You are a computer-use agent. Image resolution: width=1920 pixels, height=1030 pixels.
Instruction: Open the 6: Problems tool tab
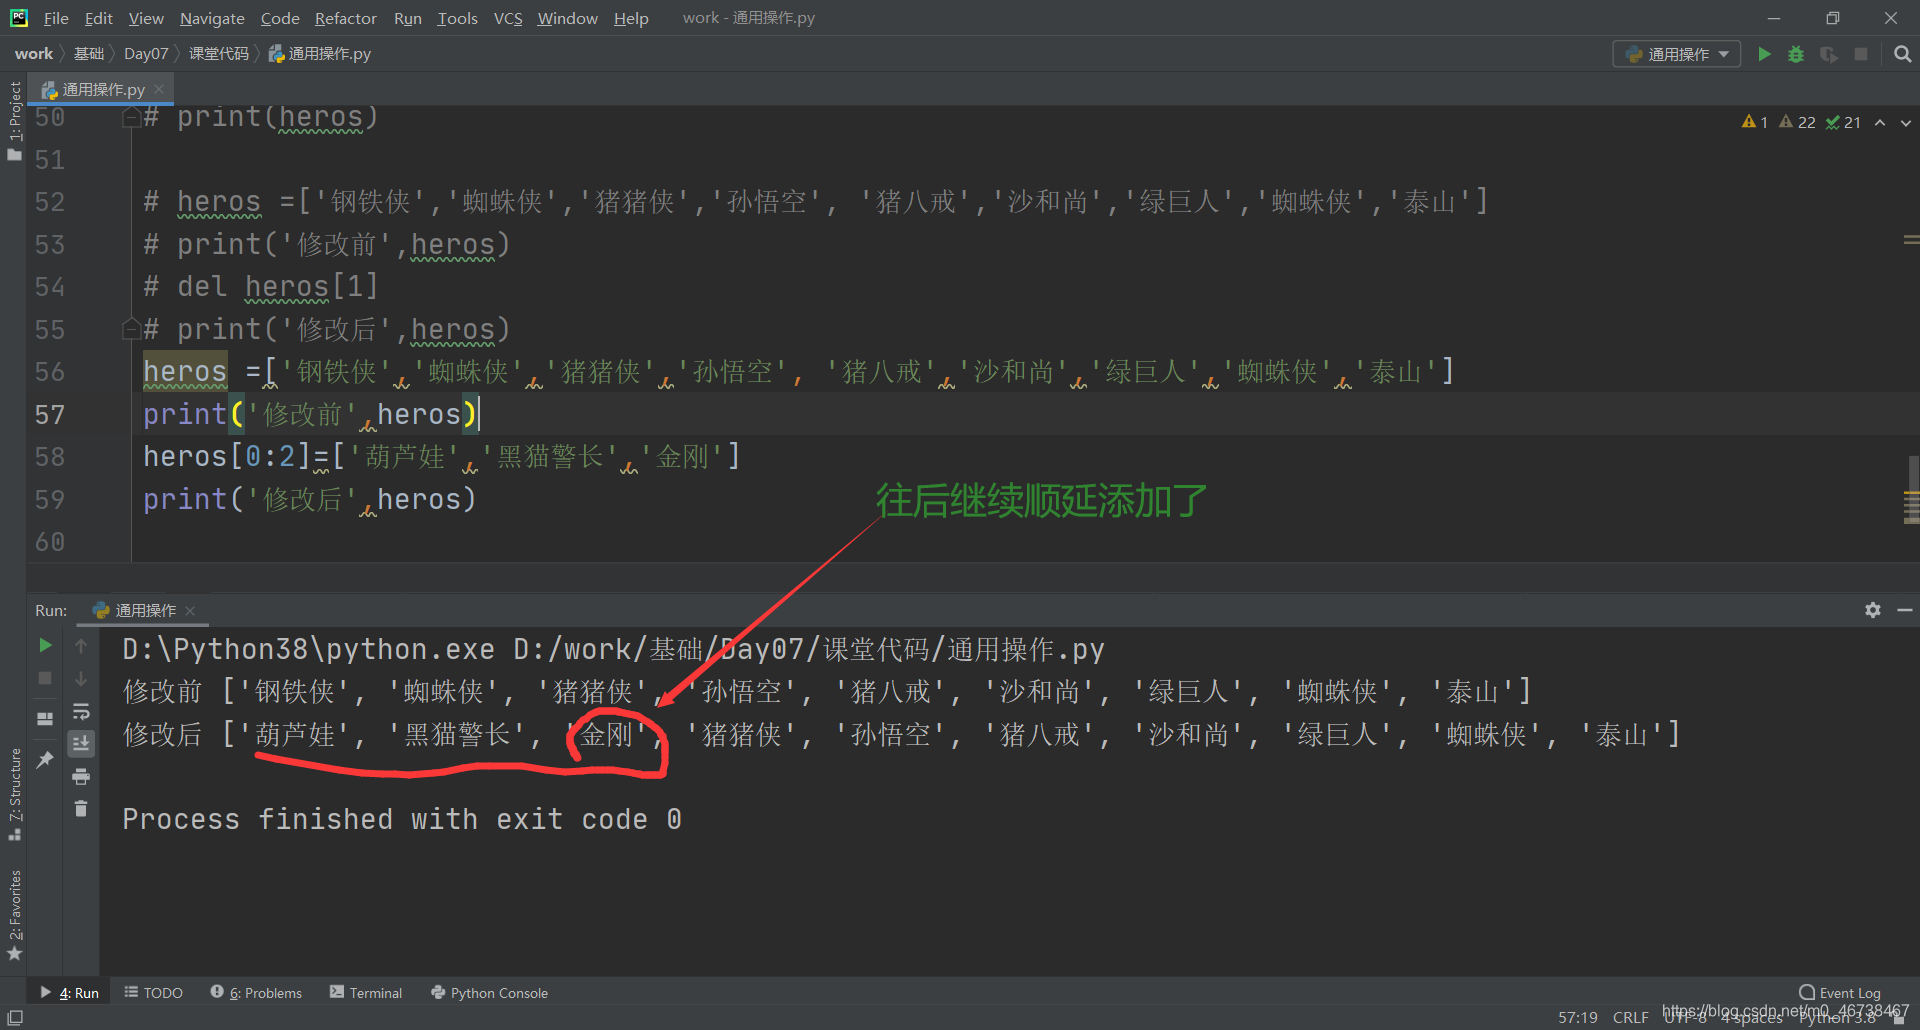pos(256,993)
